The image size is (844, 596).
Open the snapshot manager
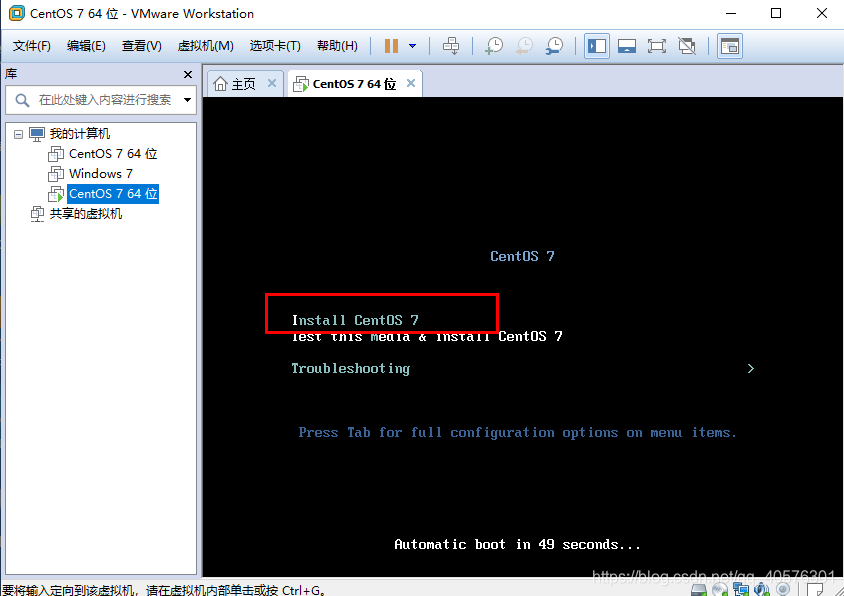click(554, 46)
